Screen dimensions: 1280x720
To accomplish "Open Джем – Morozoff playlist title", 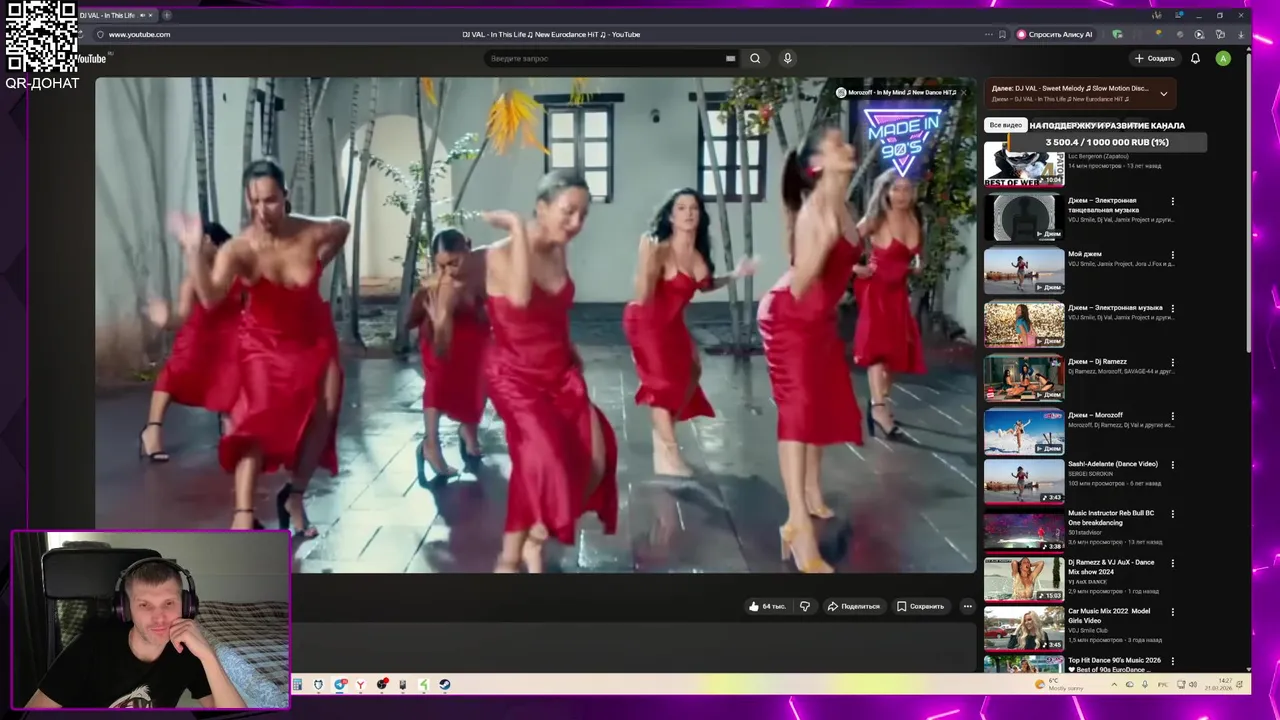I will (x=1095, y=415).
